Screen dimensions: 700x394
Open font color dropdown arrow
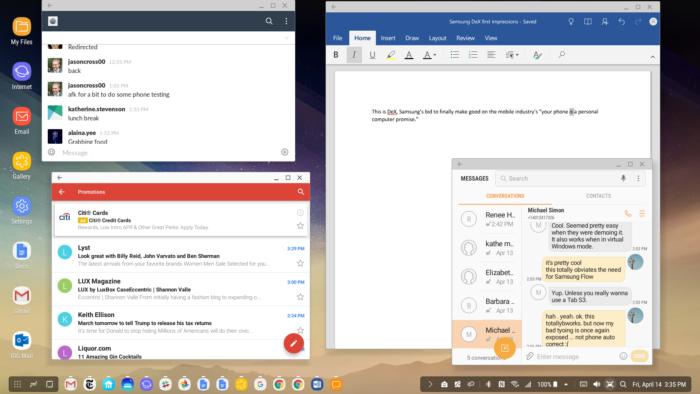[x=435, y=55]
